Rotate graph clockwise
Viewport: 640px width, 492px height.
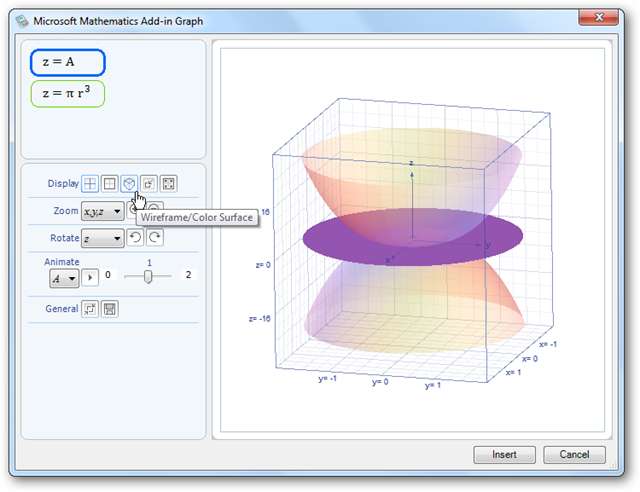(155, 237)
